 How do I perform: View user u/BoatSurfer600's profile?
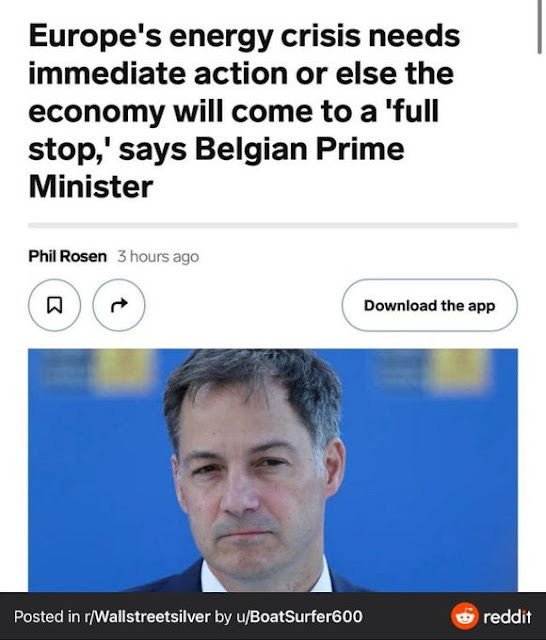coord(300,616)
